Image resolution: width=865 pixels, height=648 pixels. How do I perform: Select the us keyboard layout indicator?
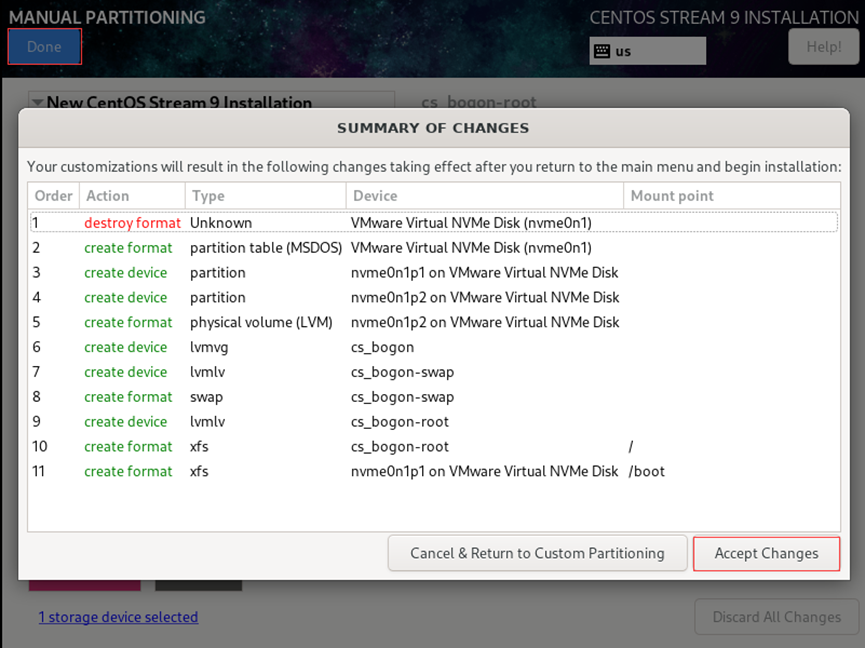pyautogui.click(x=648, y=51)
